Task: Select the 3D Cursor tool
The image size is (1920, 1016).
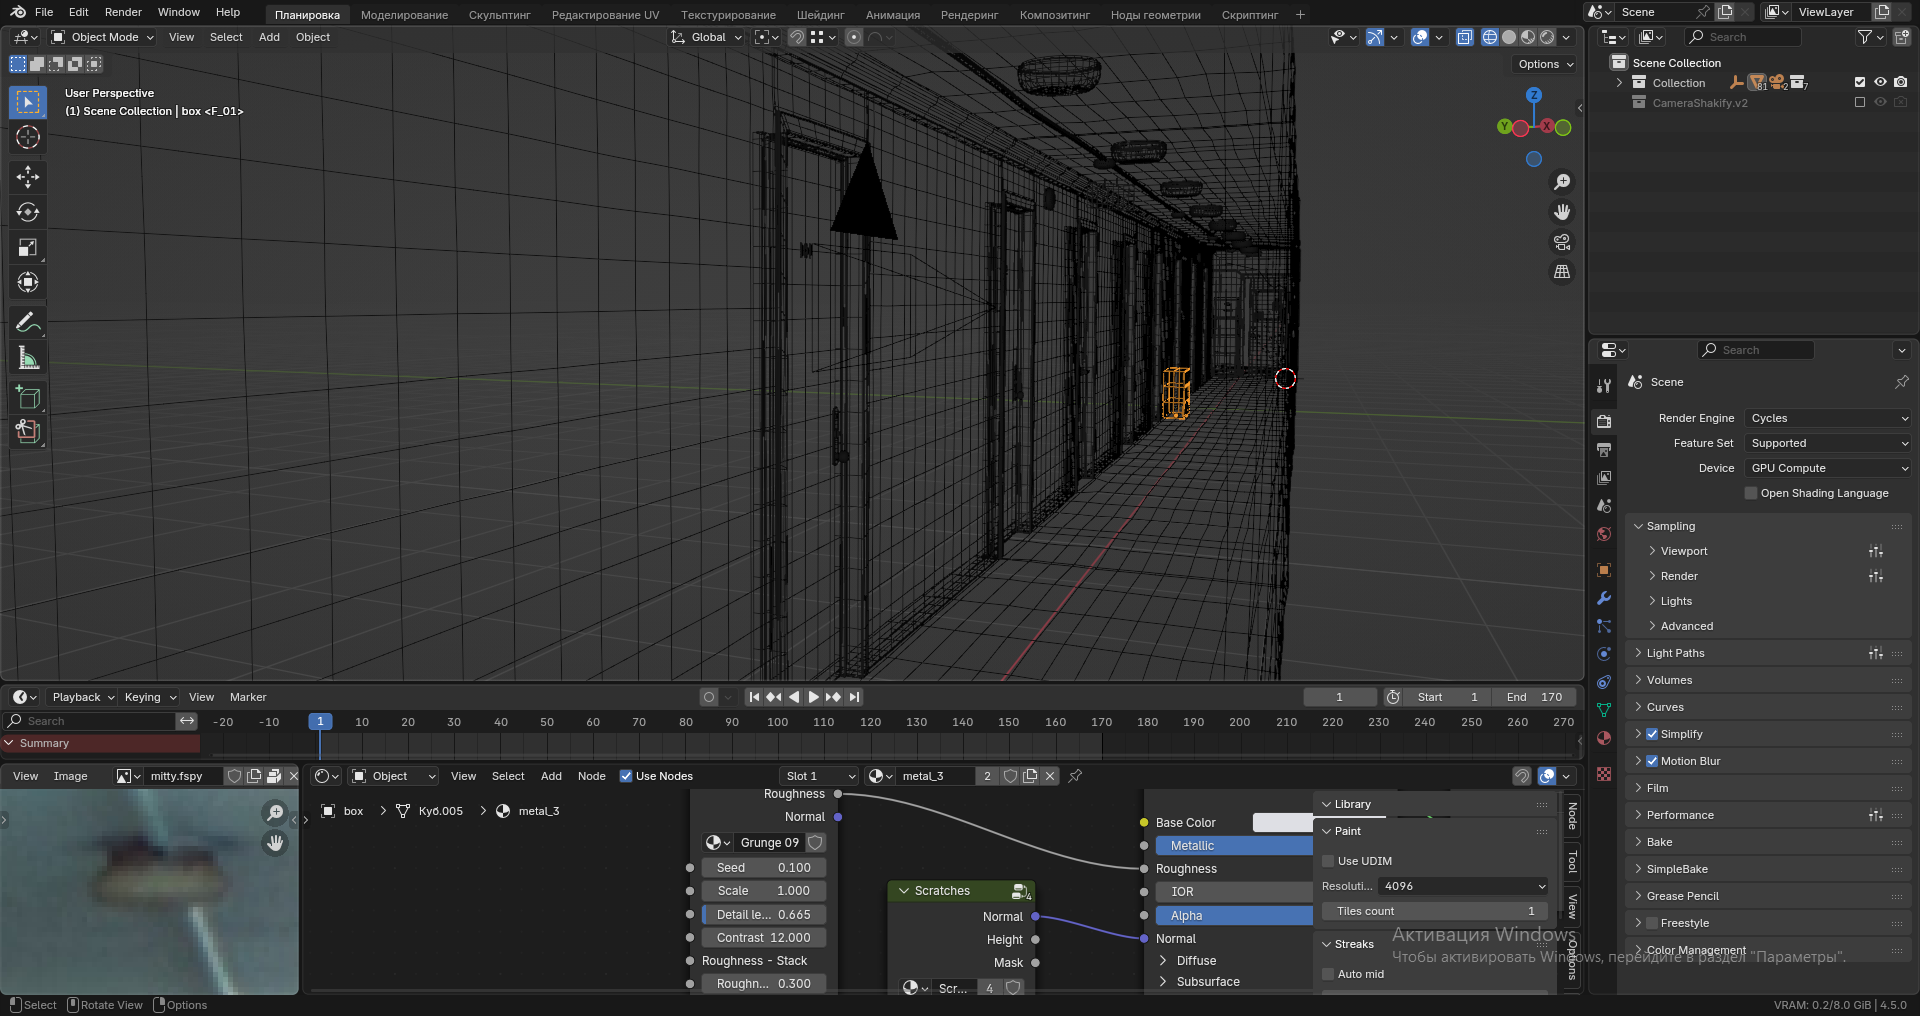Action: point(28,137)
